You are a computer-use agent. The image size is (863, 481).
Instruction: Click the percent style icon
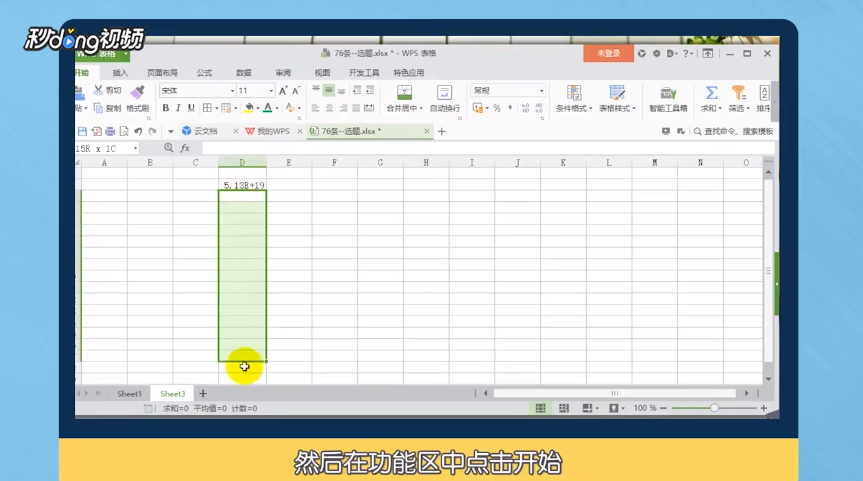(x=497, y=108)
